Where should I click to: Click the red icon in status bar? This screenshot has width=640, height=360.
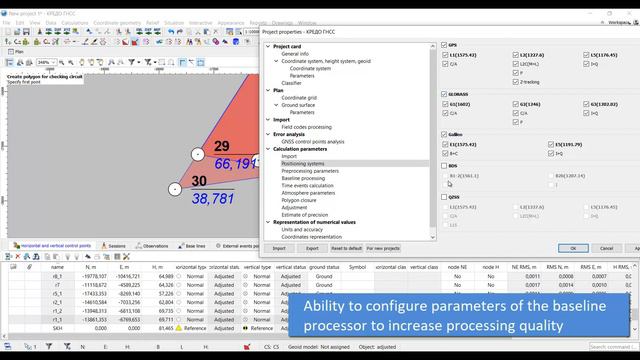pos(247,347)
